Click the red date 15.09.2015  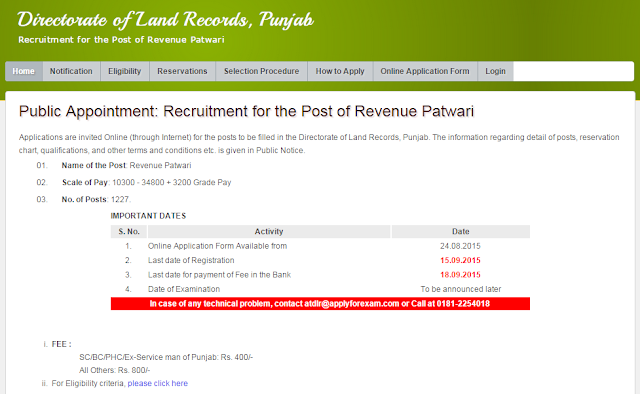click(460, 260)
